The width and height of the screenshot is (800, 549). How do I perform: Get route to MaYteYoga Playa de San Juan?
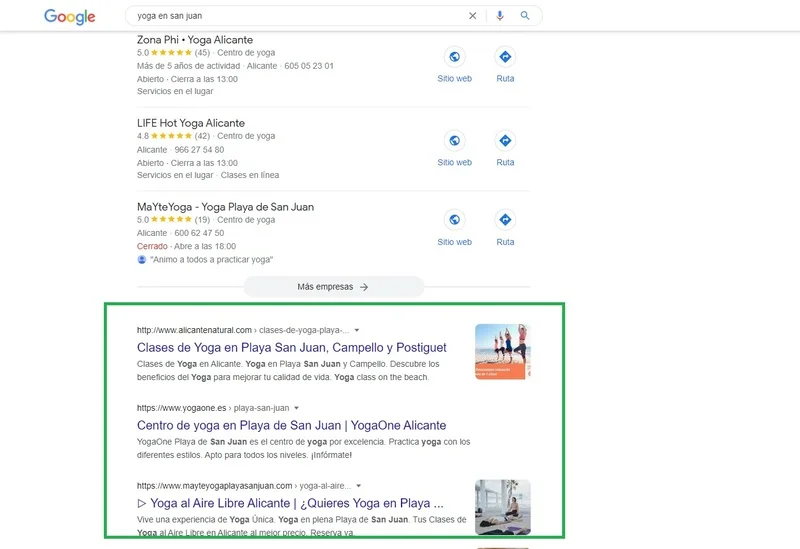point(505,220)
